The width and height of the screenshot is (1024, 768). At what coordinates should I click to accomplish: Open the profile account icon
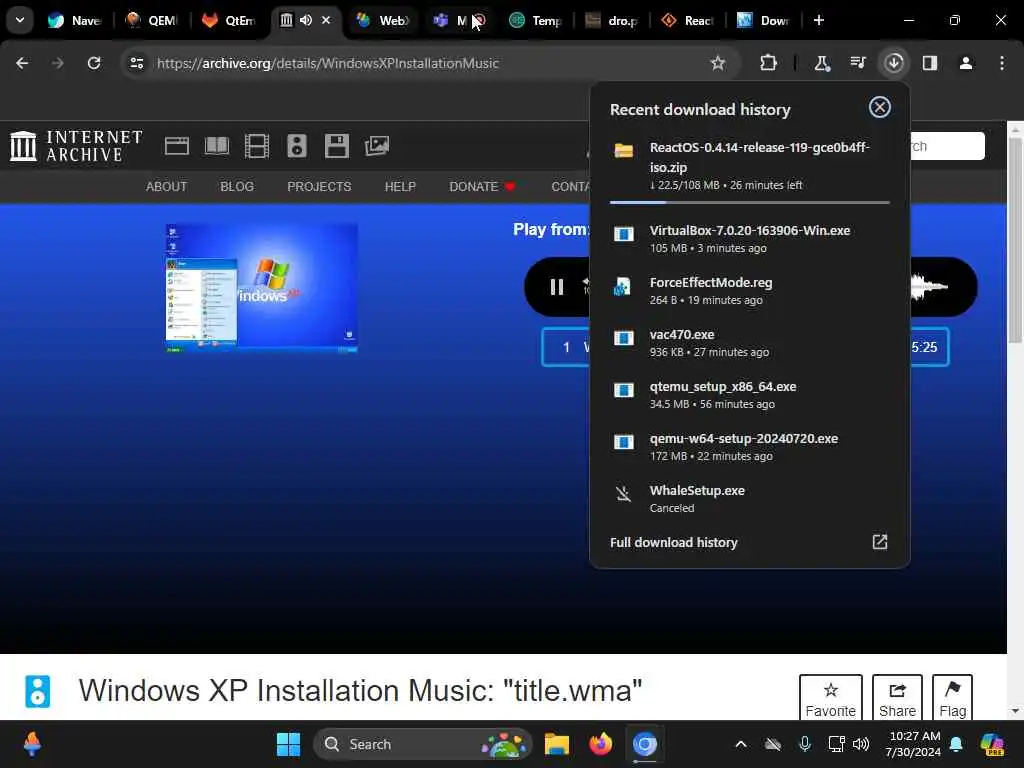point(965,63)
